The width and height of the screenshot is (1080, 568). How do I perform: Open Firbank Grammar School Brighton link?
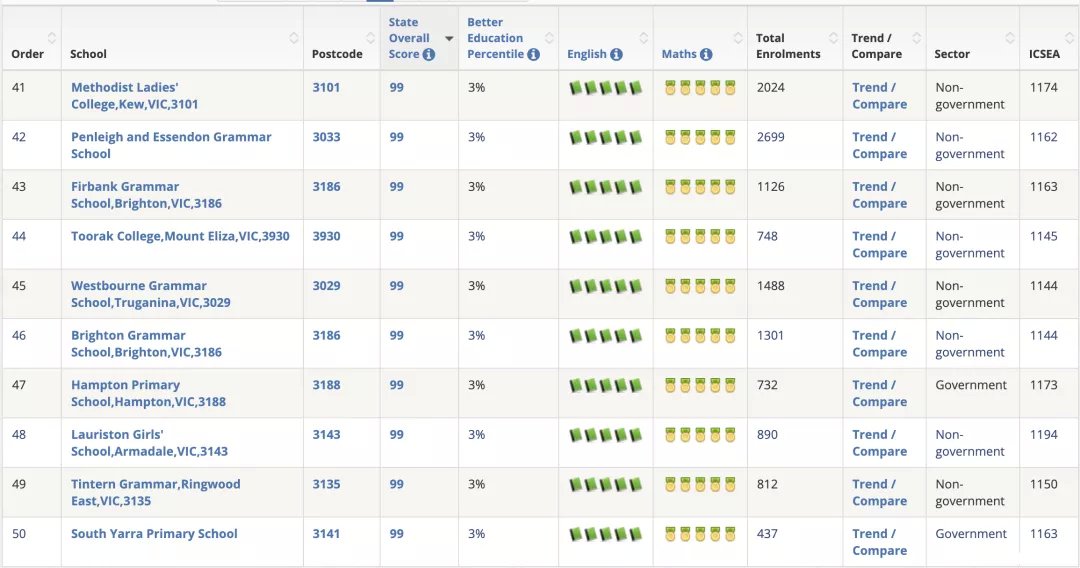click(x=146, y=195)
